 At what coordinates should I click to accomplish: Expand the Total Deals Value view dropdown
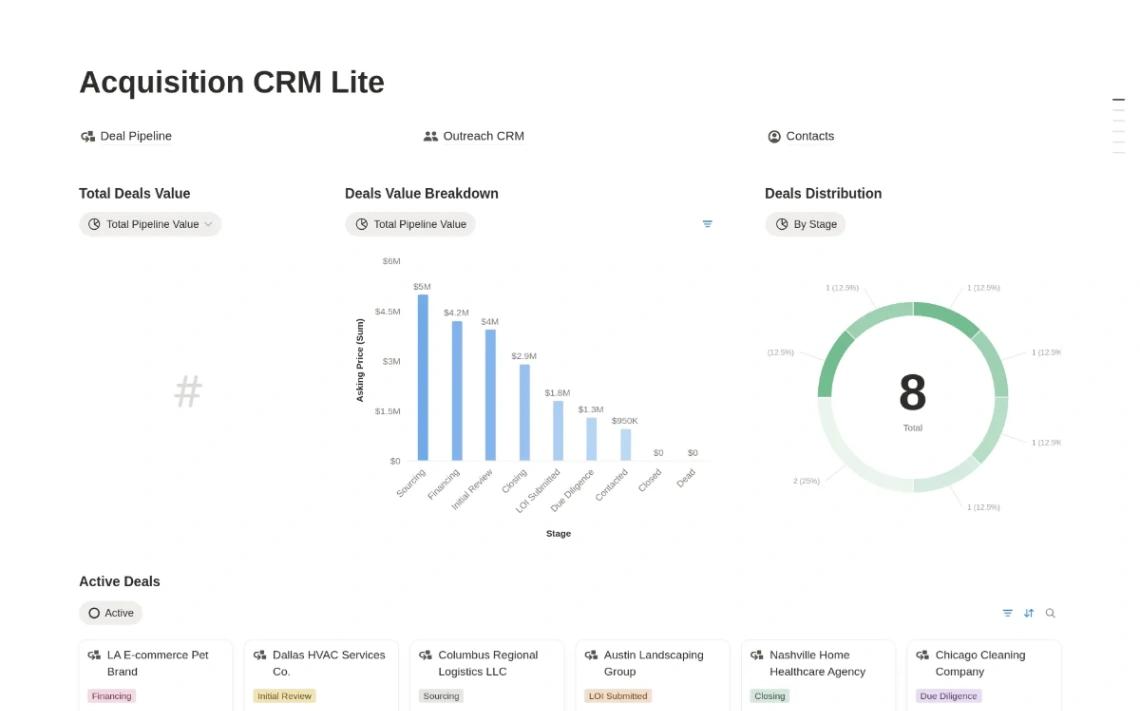[150, 224]
